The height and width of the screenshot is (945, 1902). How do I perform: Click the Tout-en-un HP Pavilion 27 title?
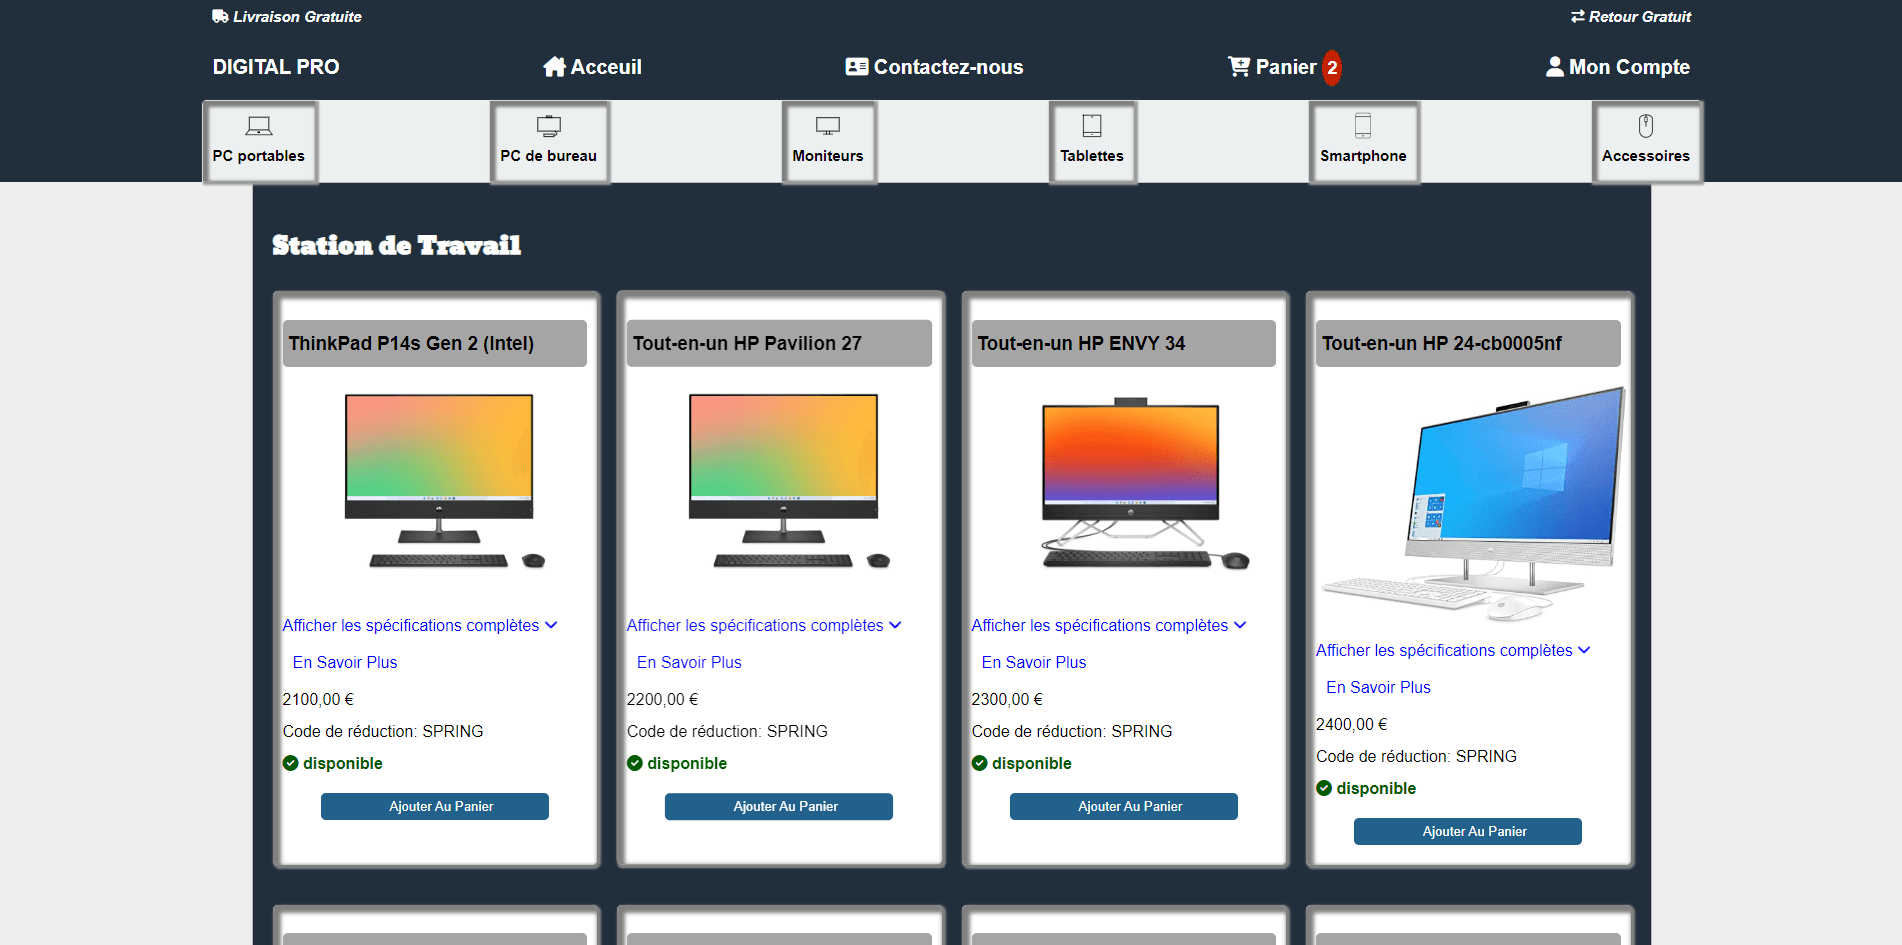(747, 343)
